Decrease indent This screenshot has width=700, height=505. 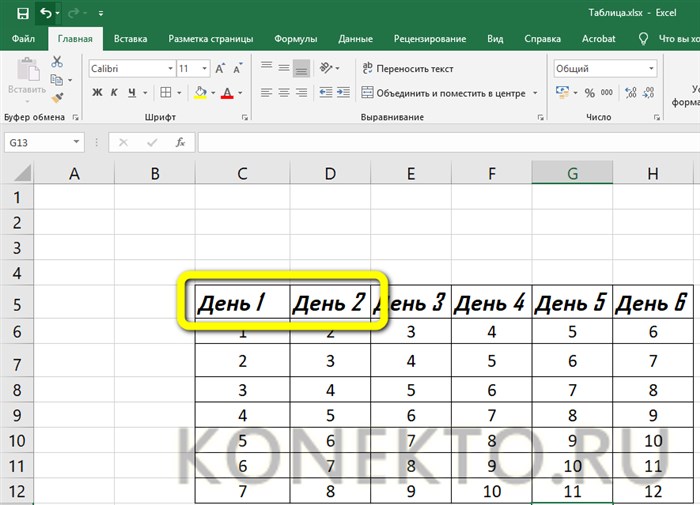325,92
